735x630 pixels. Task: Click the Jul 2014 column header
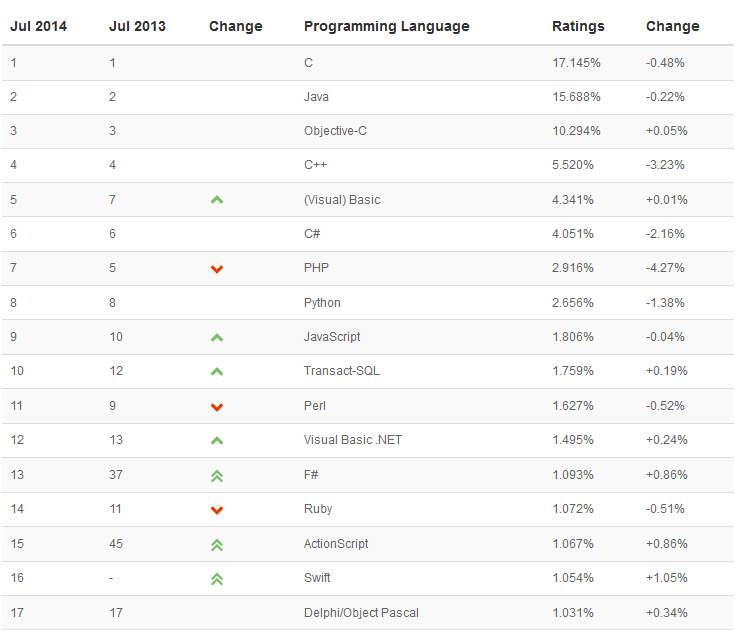click(38, 26)
